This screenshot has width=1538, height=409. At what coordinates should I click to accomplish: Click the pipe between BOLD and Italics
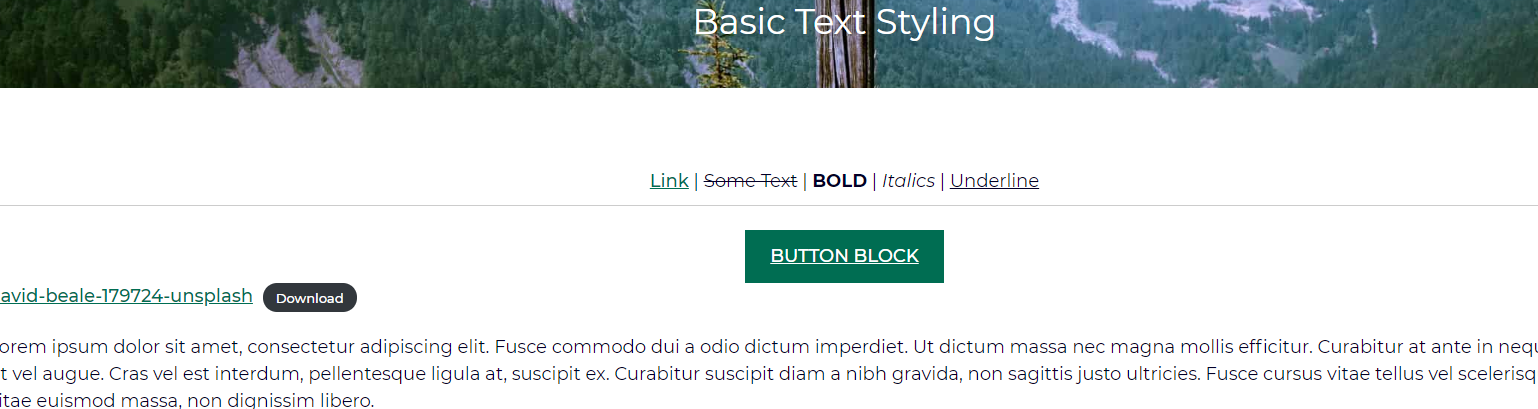pyautogui.click(x=875, y=181)
